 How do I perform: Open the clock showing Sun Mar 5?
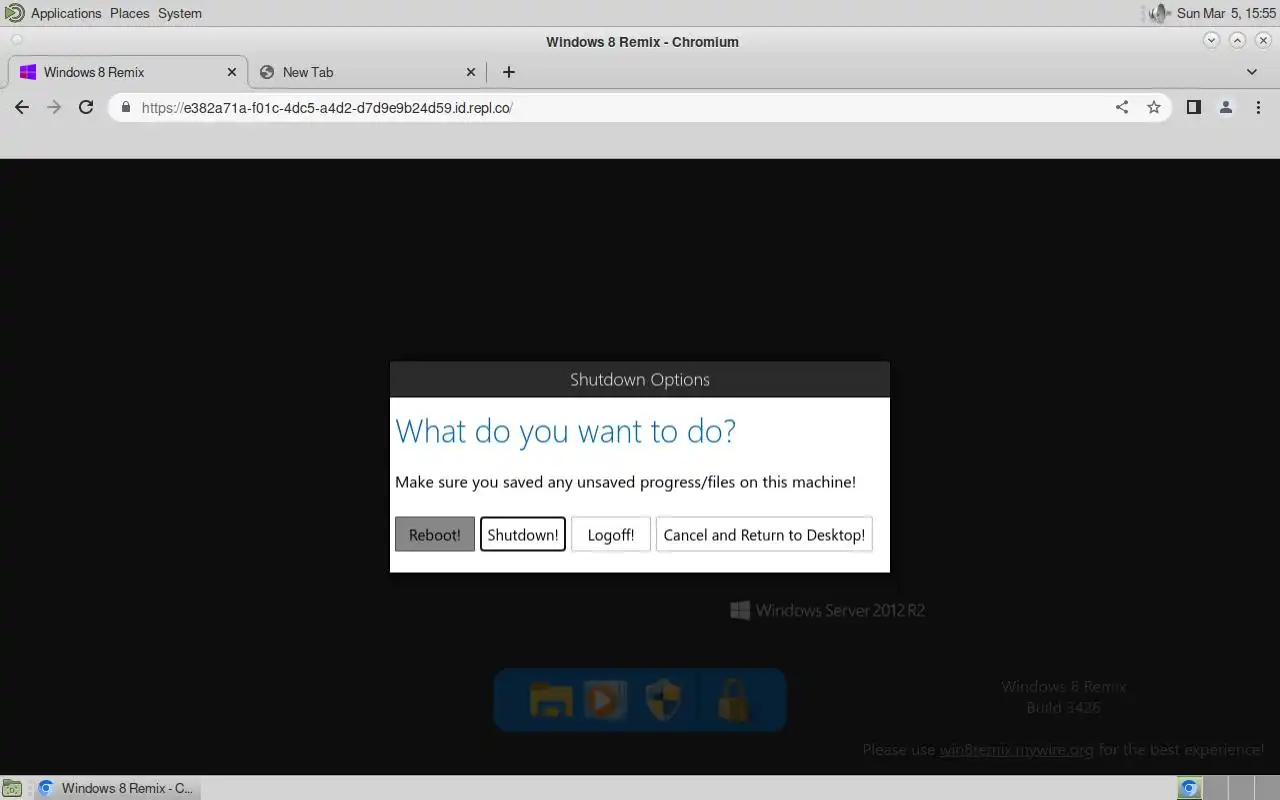pos(1226,13)
